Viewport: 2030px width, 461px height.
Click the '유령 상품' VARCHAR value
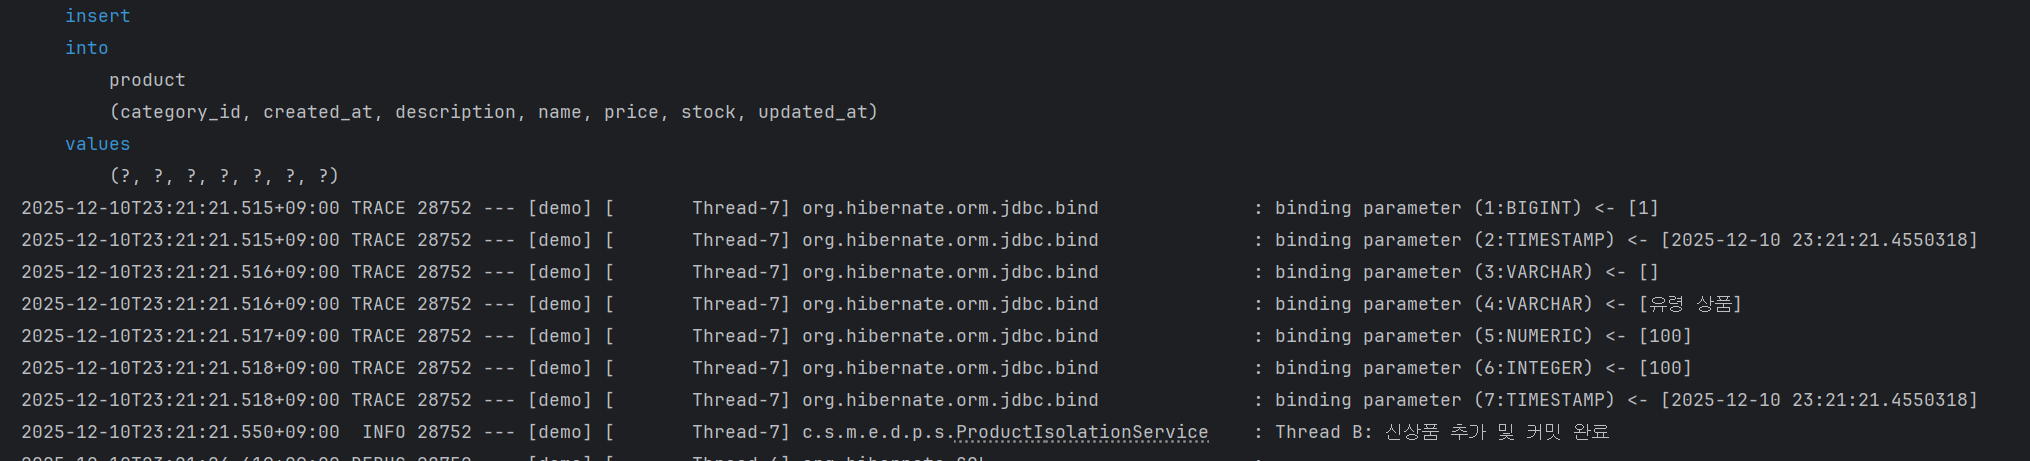pyautogui.click(x=1690, y=304)
